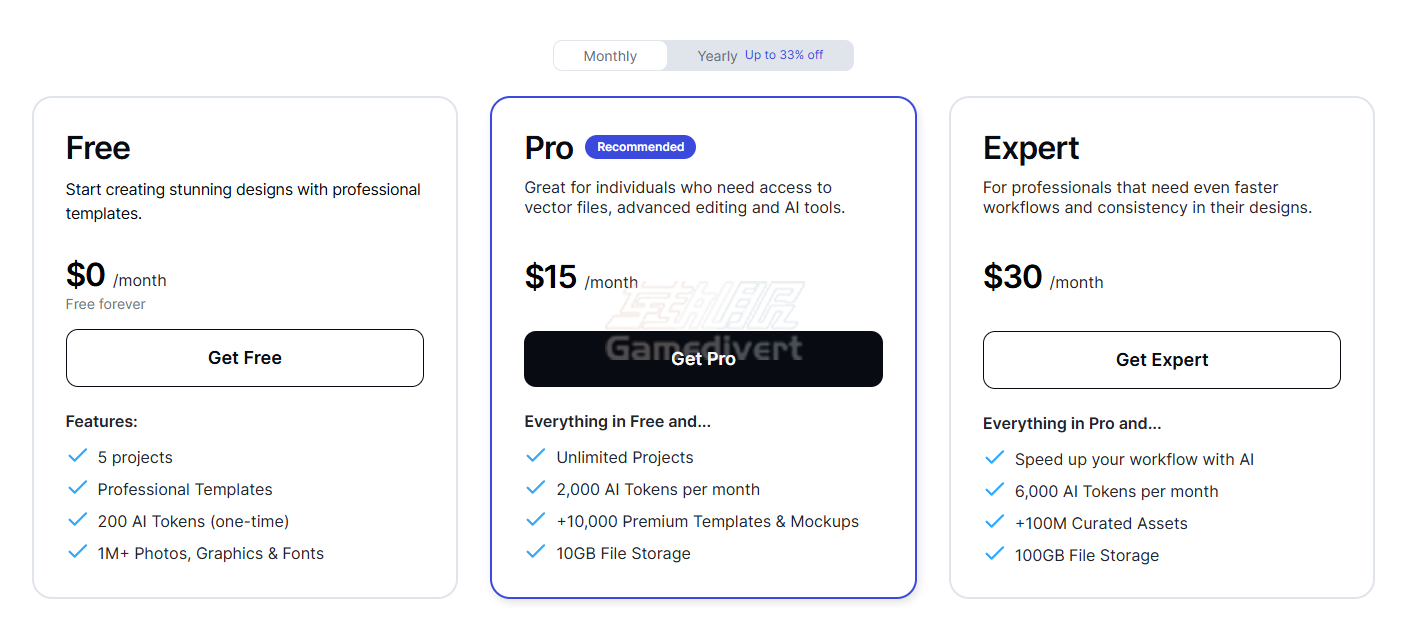Click checkmark beside 2,000 AI Tokens per month
Image resolution: width=1410 pixels, height=640 pixels.
pos(536,488)
